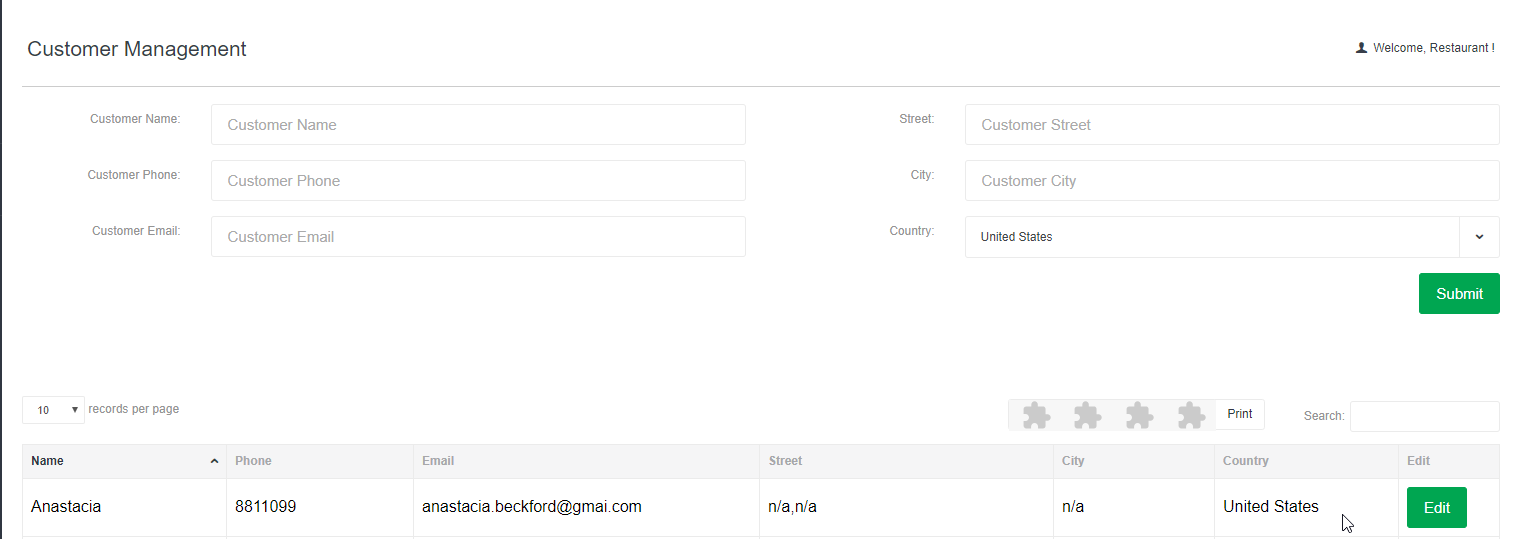
Task: Select the Customer Phone text box
Action: (478, 181)
